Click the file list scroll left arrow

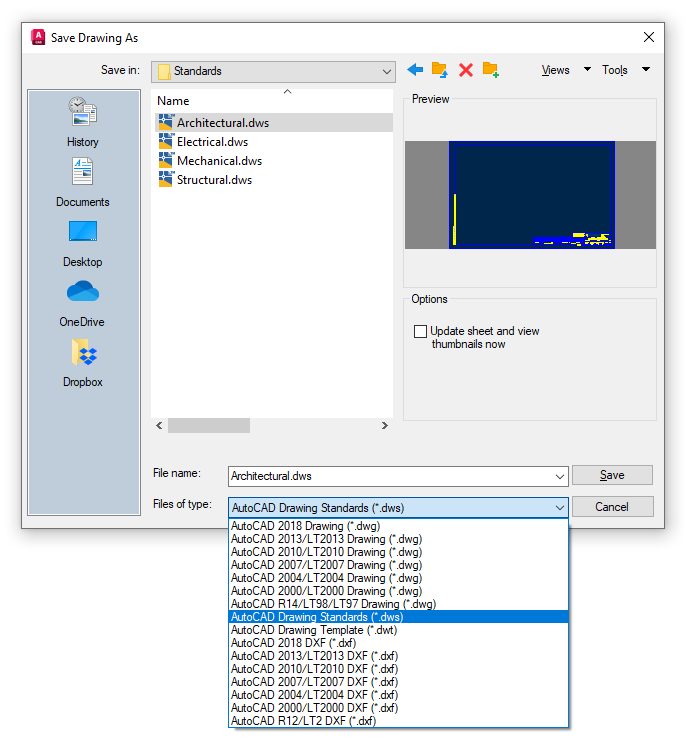pos(159,426)
